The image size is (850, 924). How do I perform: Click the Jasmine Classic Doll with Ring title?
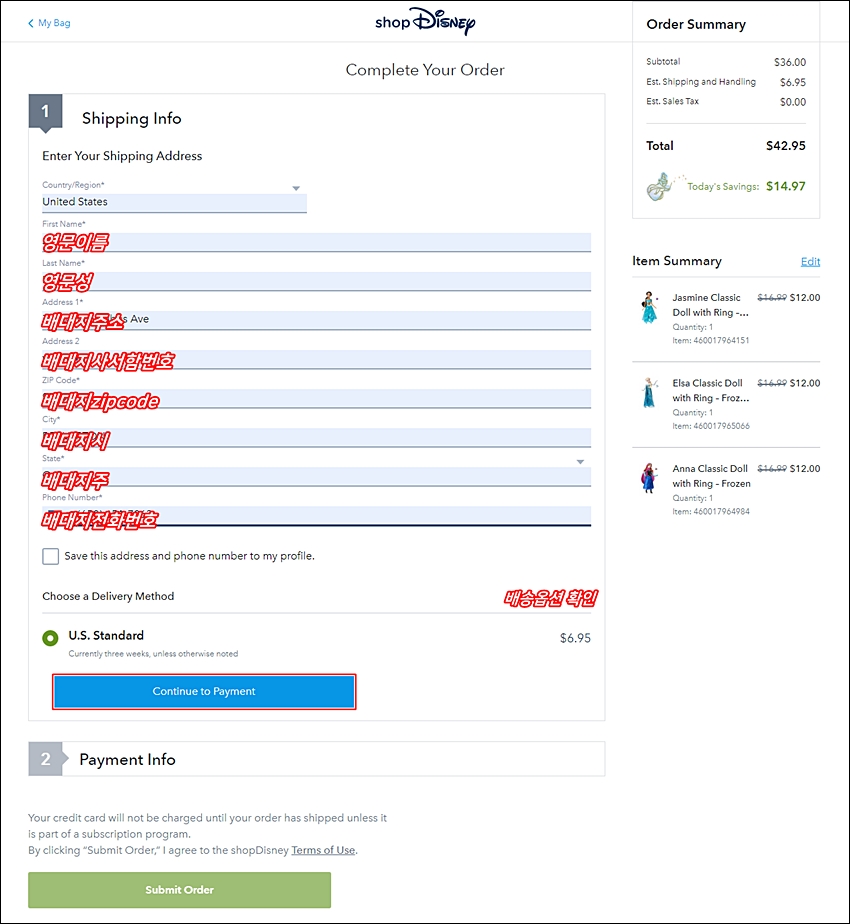[710, 305]
